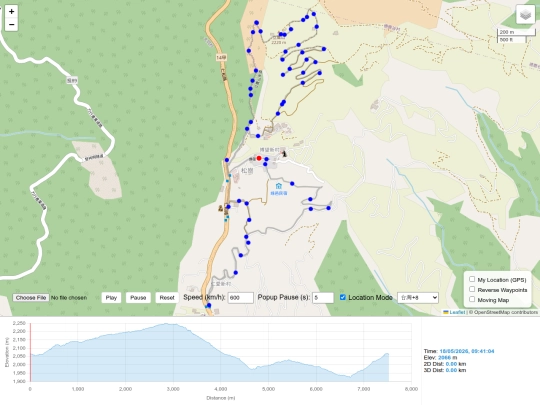
Task: Start playback with Play button
Action: 111,298
